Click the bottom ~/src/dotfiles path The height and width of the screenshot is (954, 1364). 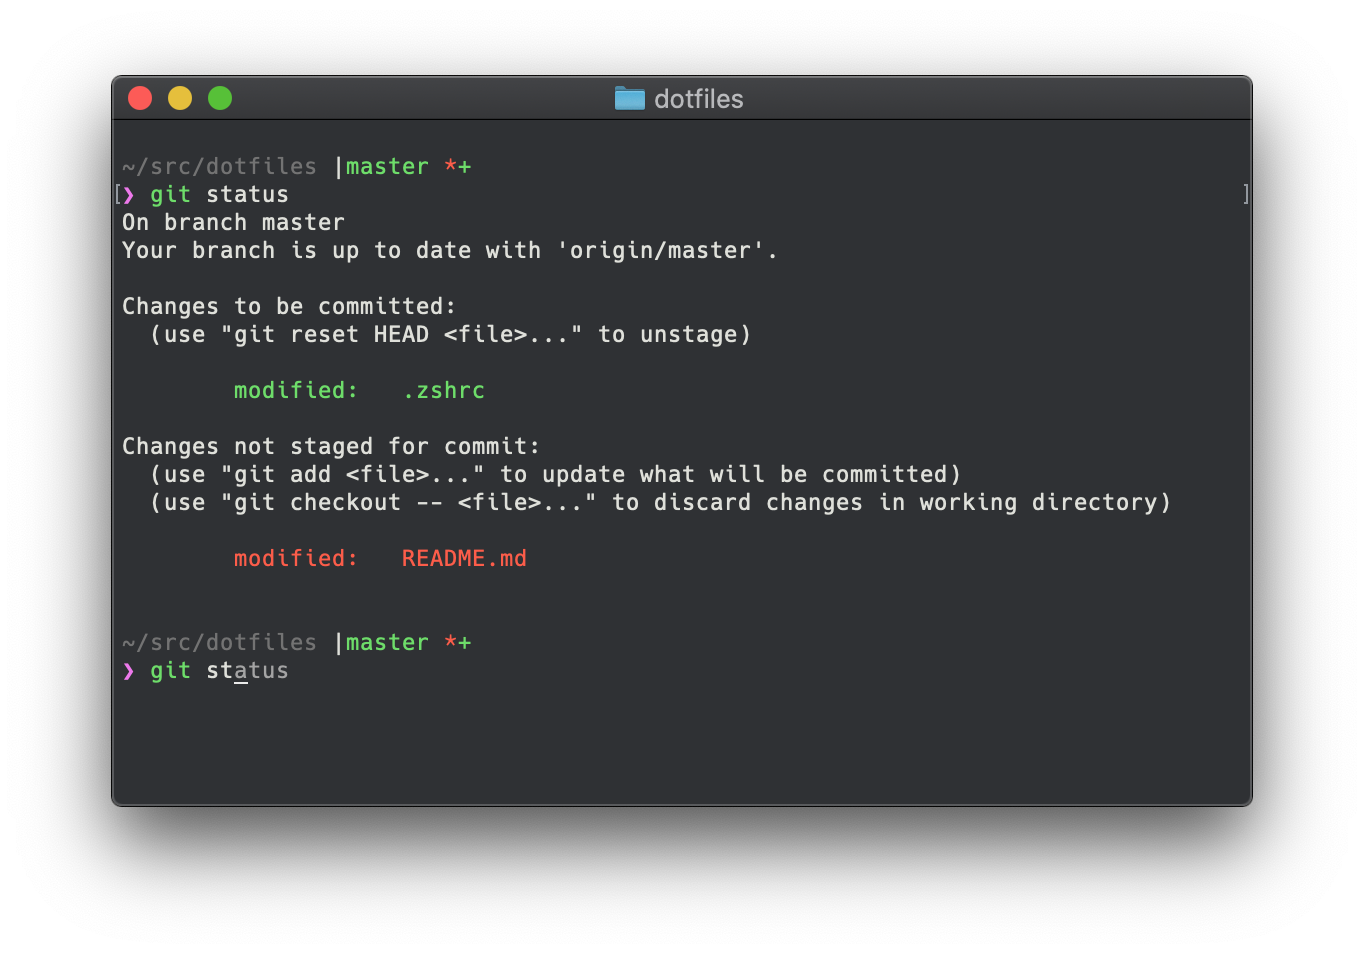(x=219, y=642)
